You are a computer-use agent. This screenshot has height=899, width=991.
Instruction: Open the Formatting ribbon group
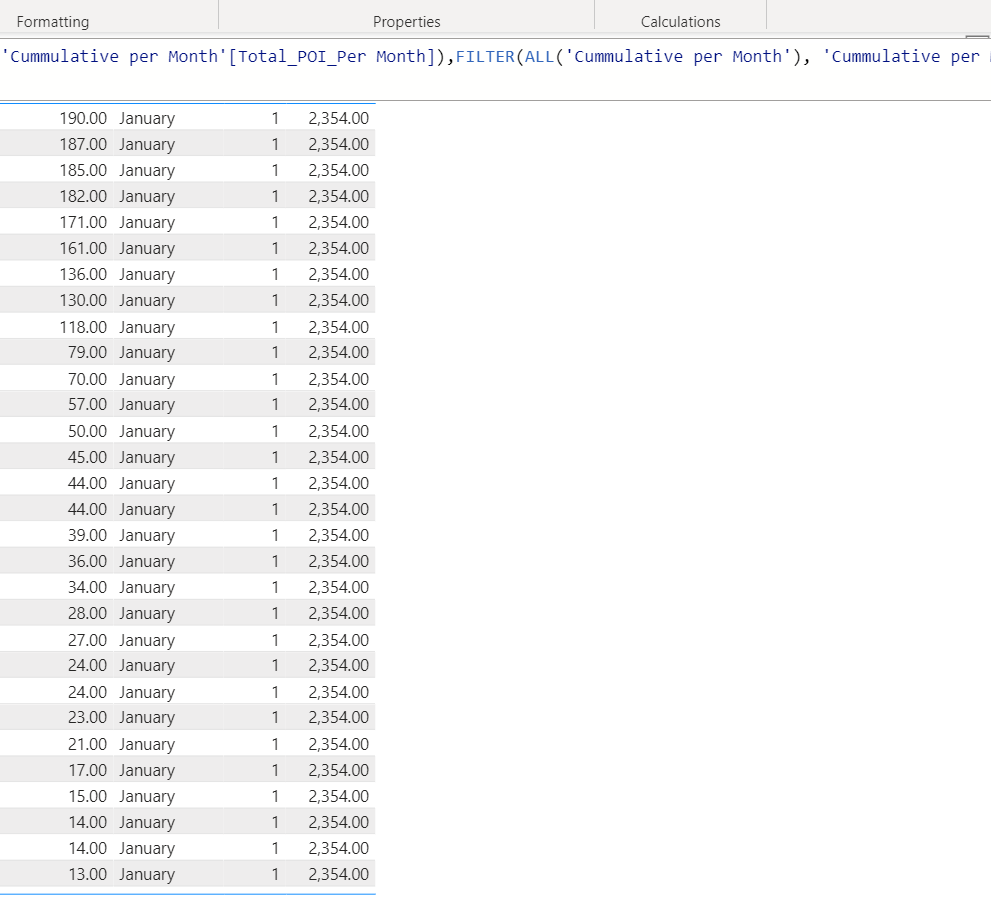pos(52,21)
